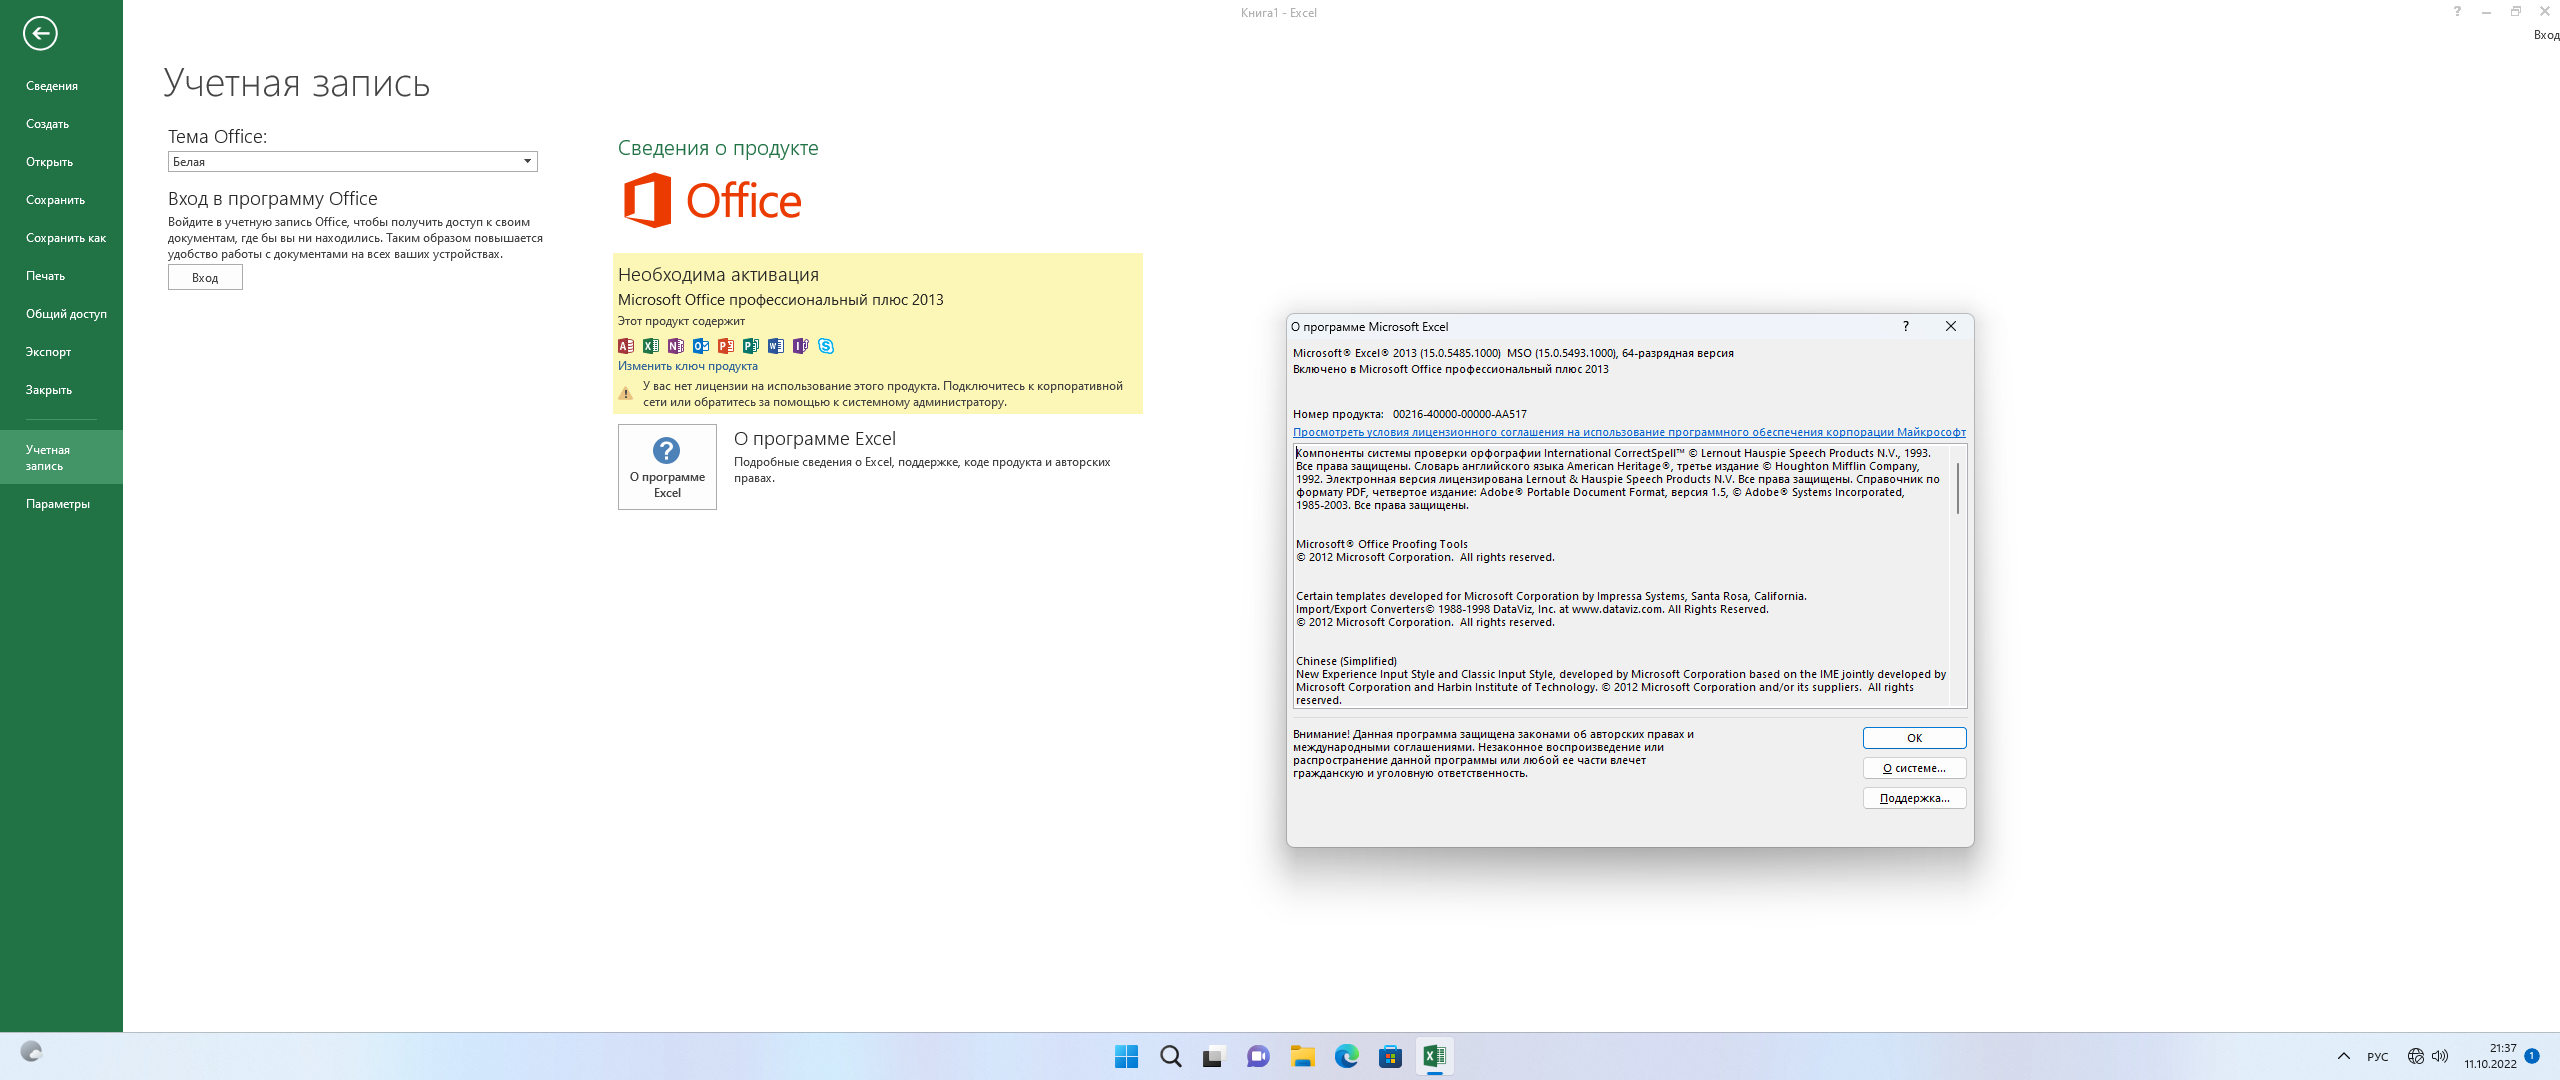Click the product number 00216-40000-00000-AA517
2560x1080 pixels.
1459,414
